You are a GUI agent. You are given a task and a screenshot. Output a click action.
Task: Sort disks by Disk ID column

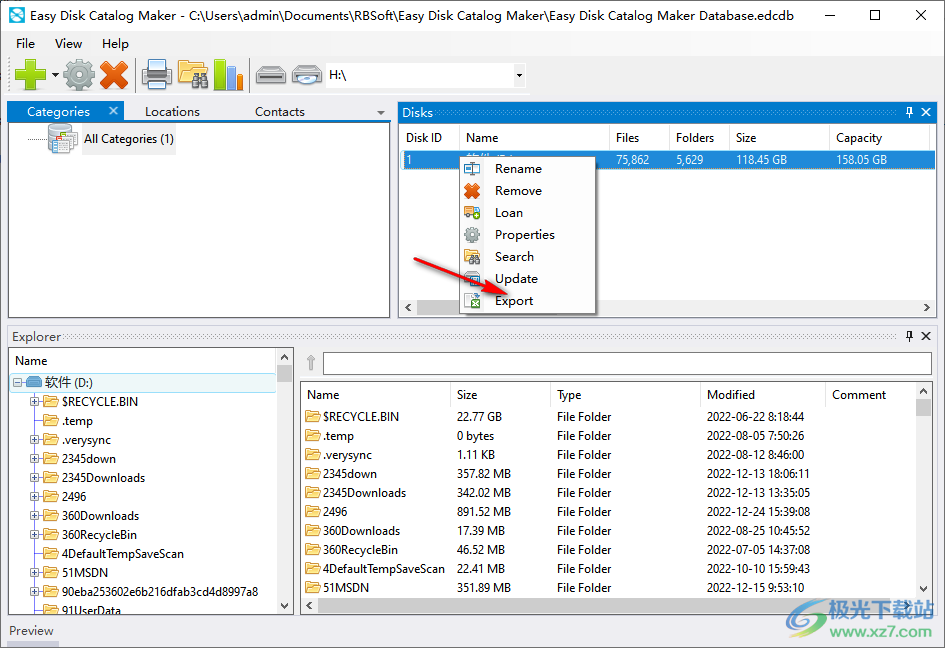(424, 137)
